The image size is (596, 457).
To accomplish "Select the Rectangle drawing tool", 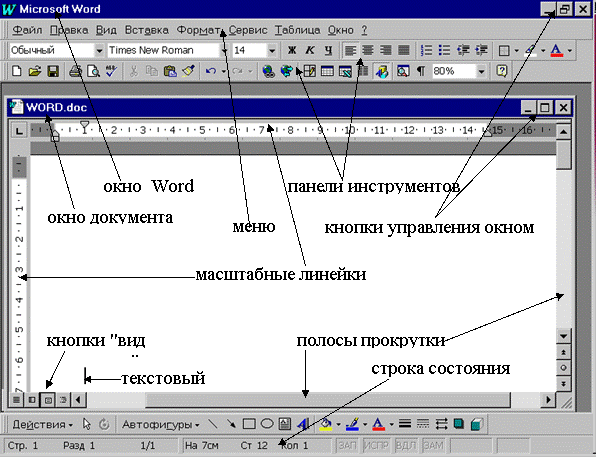I will coord(249,424).
